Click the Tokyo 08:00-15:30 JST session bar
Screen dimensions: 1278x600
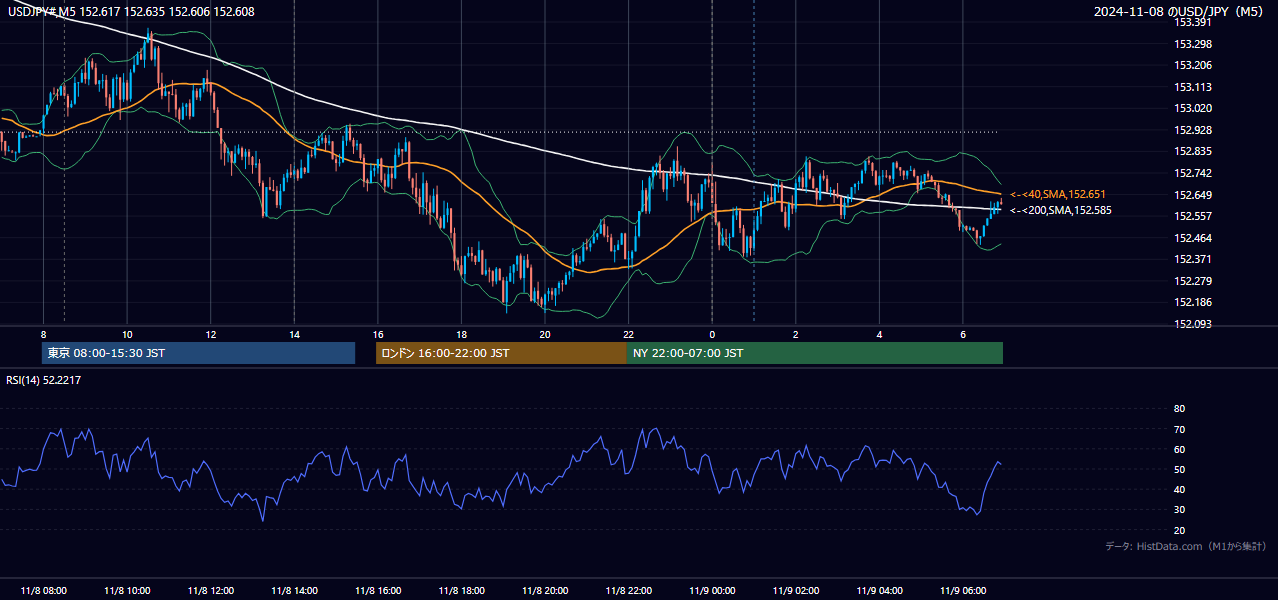click(x=199, y=353)
